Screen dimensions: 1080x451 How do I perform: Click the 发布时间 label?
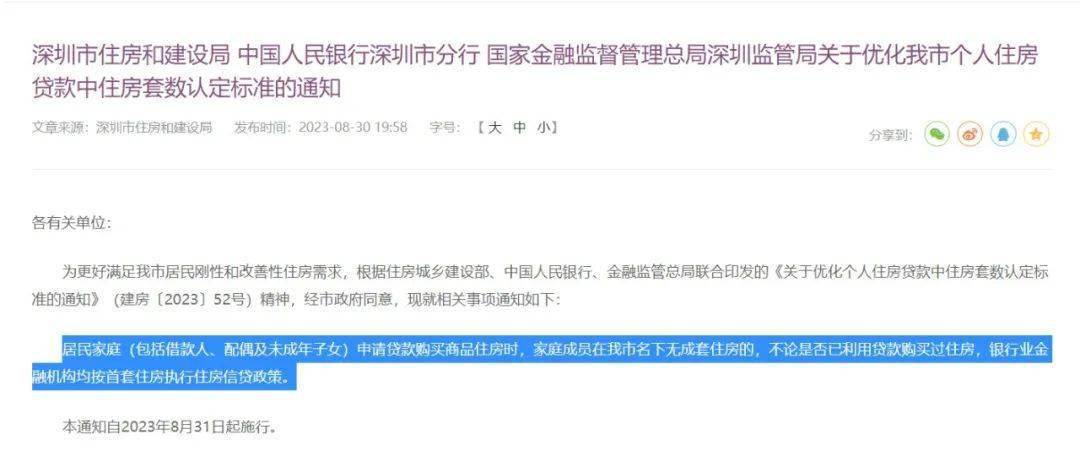(x=266, y=127)
